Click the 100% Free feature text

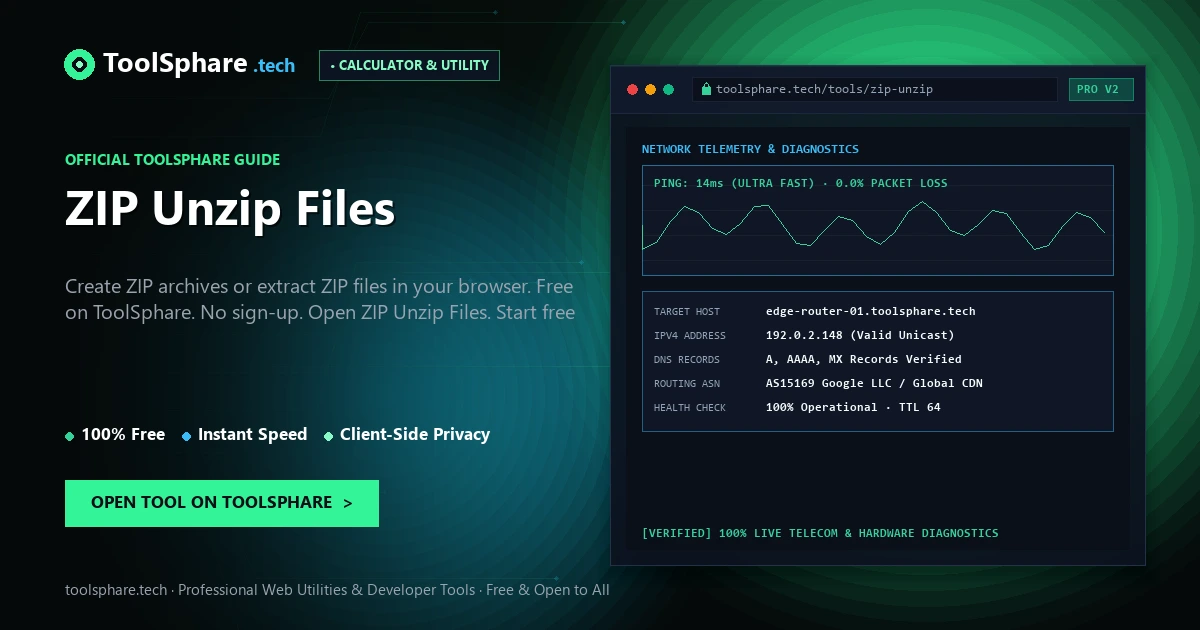tap(123, 434)
